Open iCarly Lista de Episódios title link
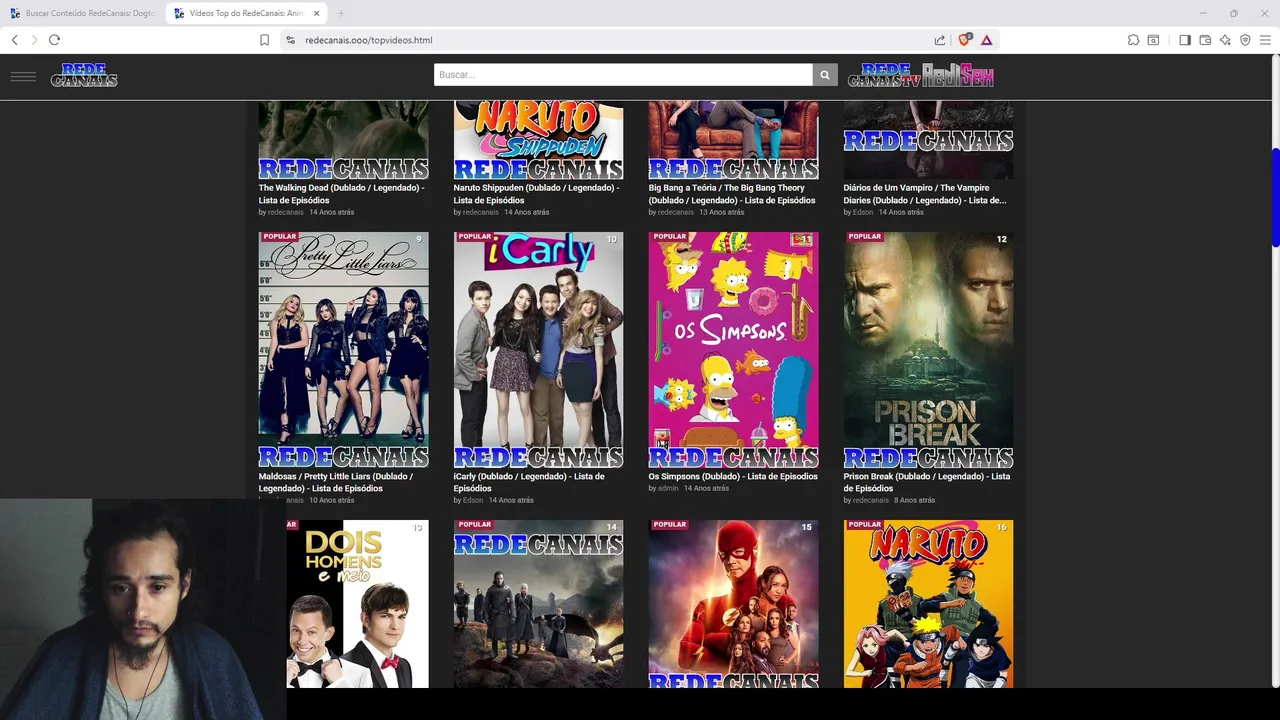Viewport: 1280px width, 720px height. coord(529,482)
